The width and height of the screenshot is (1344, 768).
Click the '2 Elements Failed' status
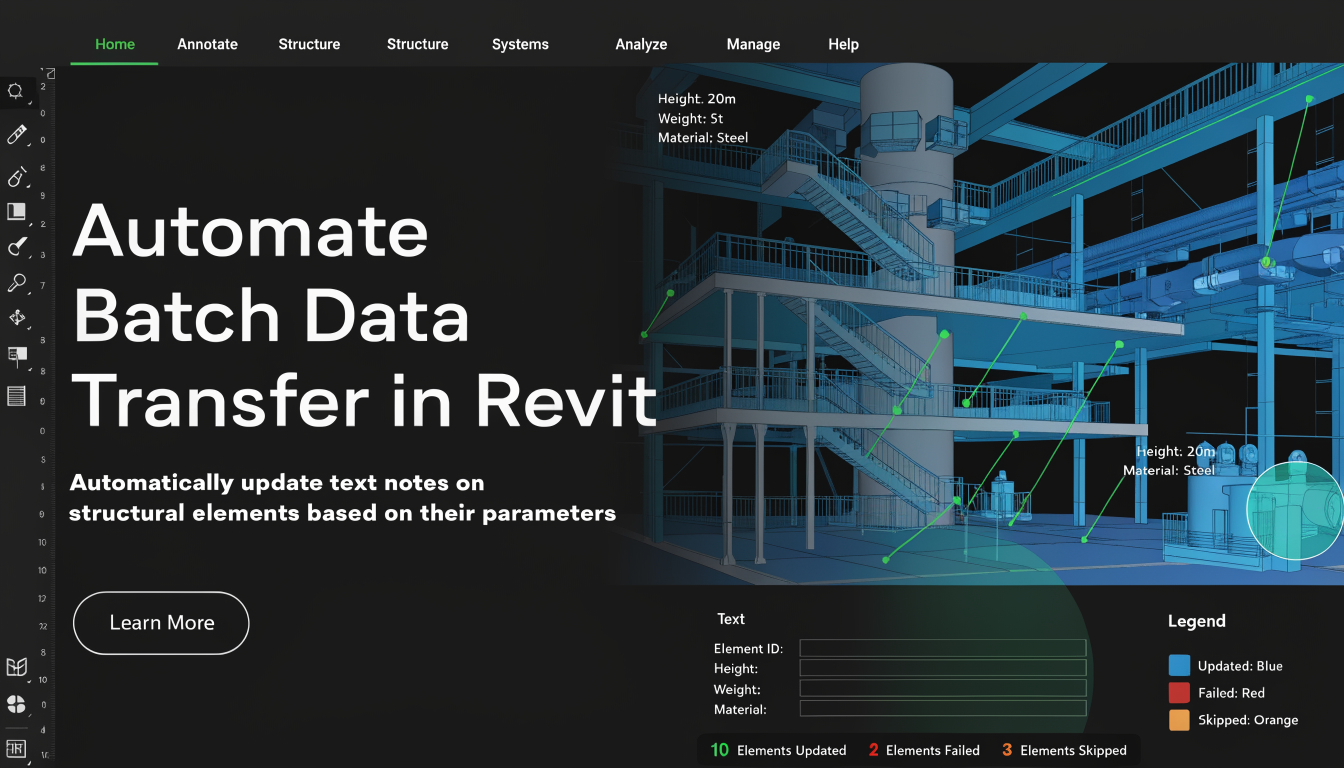pos(924,750)
